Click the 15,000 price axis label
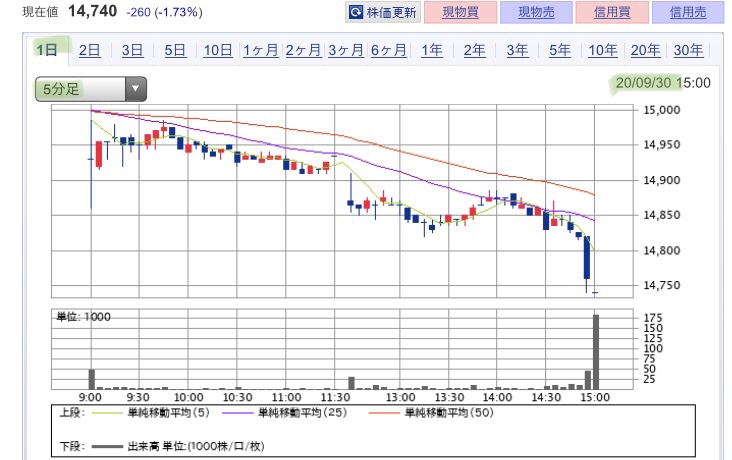The width and height of the screenshot is (732, 460). point(662,110)
